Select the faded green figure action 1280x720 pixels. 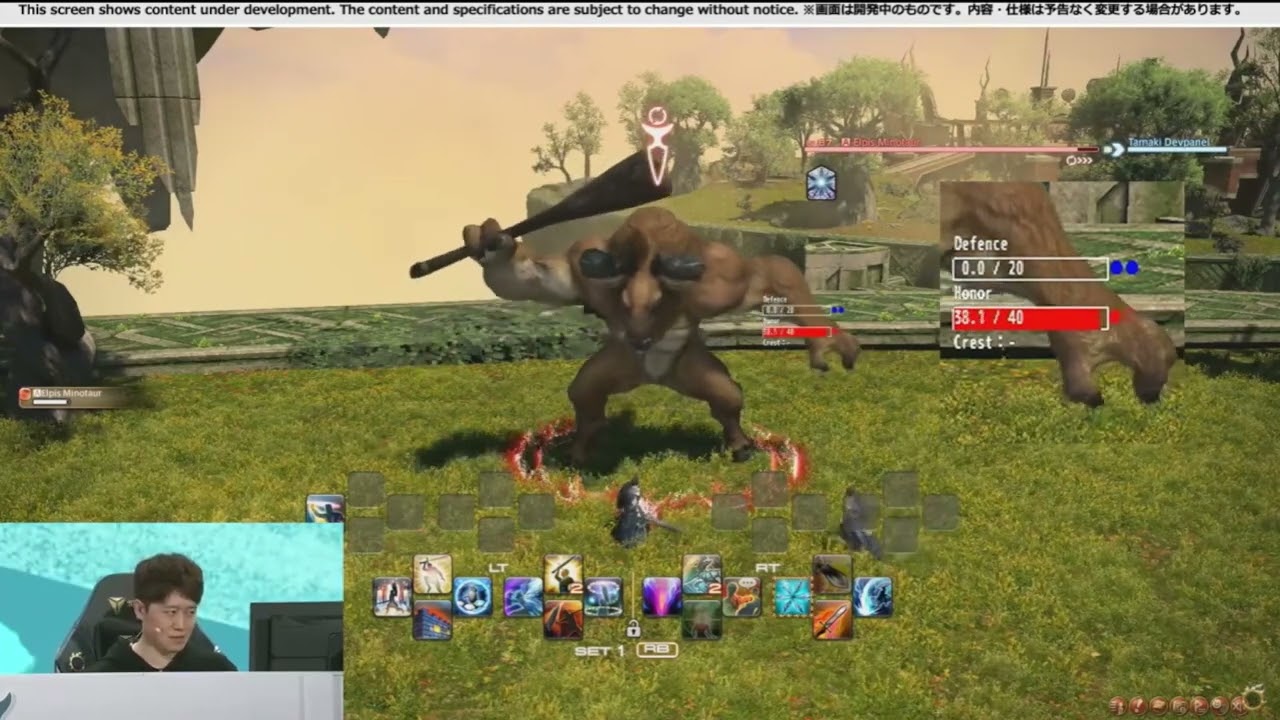(x=702, y=620)
